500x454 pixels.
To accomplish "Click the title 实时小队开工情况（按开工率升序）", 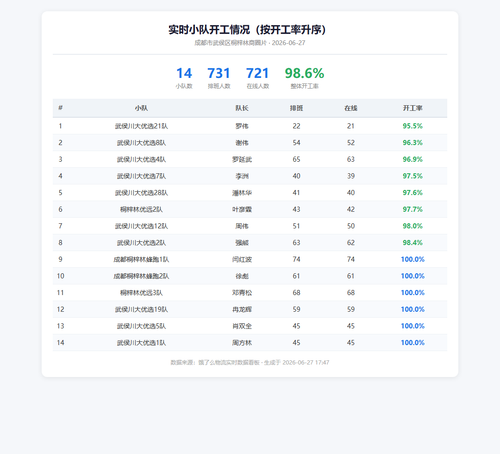I will tap(247, 30).
